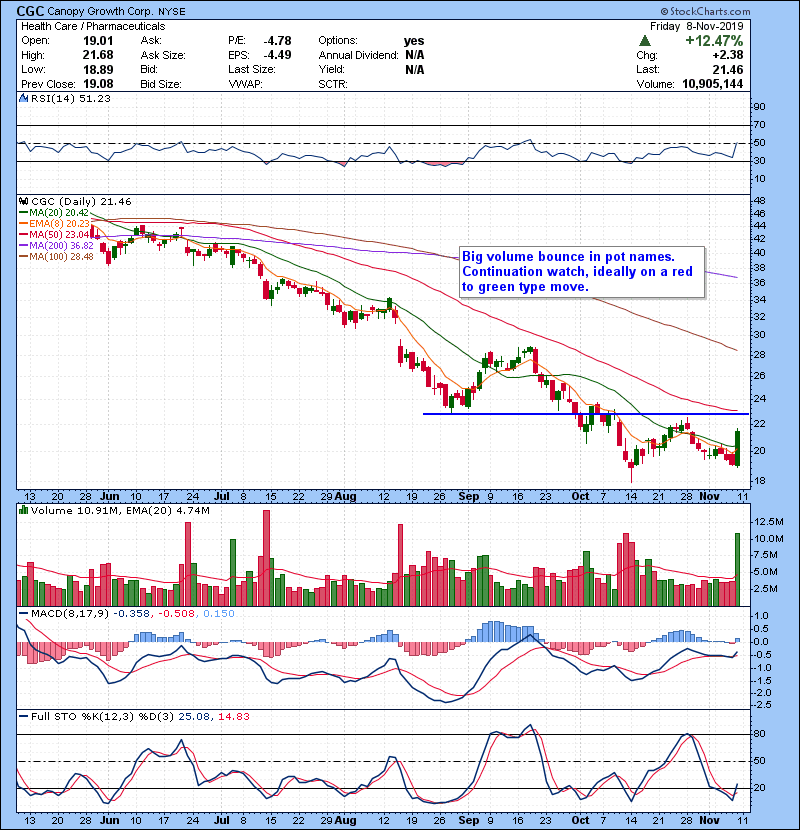Click the Options yes value

coord(414,41)
